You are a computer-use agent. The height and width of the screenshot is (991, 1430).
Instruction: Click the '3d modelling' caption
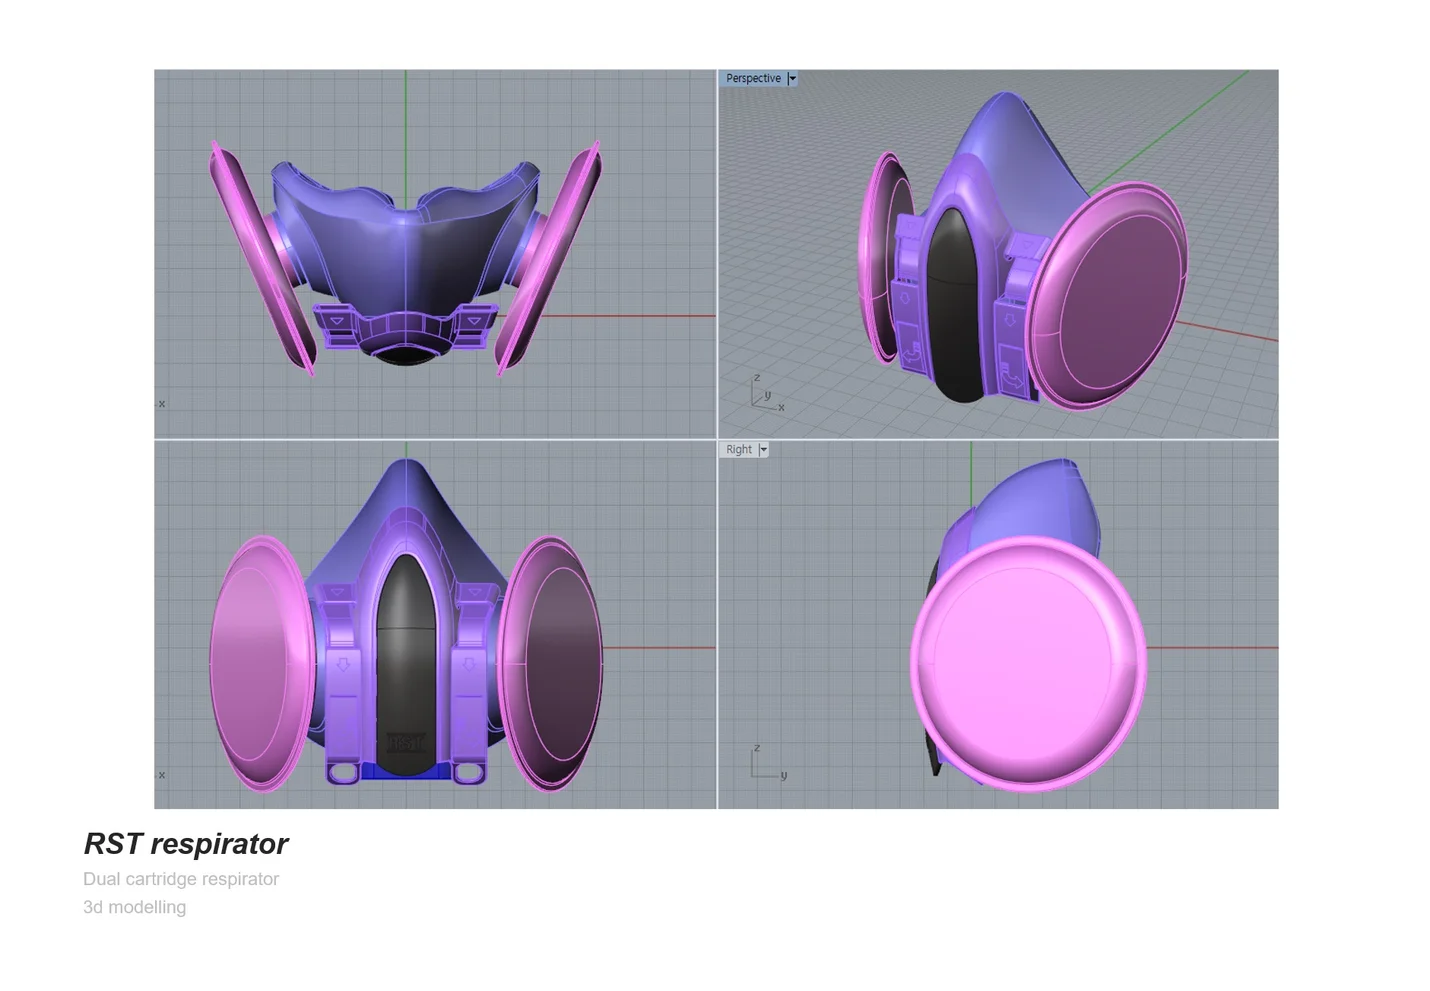point(134,907)
